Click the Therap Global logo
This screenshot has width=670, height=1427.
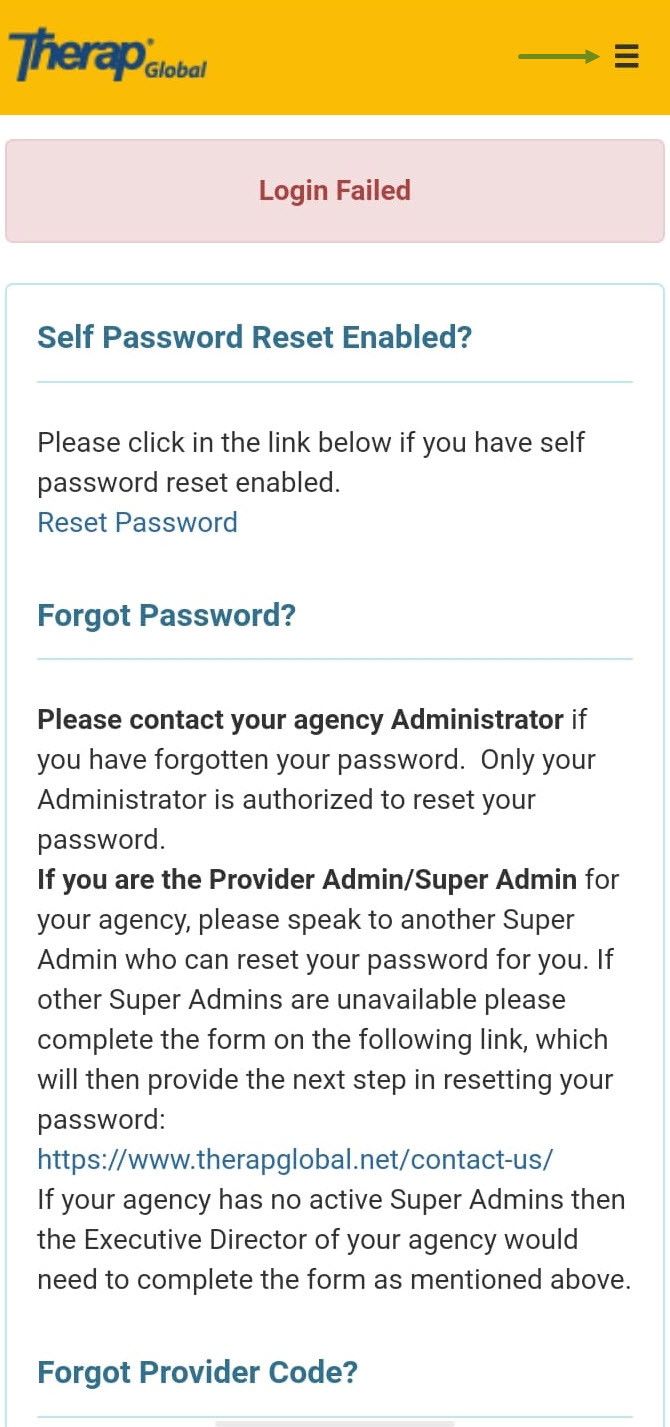[x=107, y=56]
